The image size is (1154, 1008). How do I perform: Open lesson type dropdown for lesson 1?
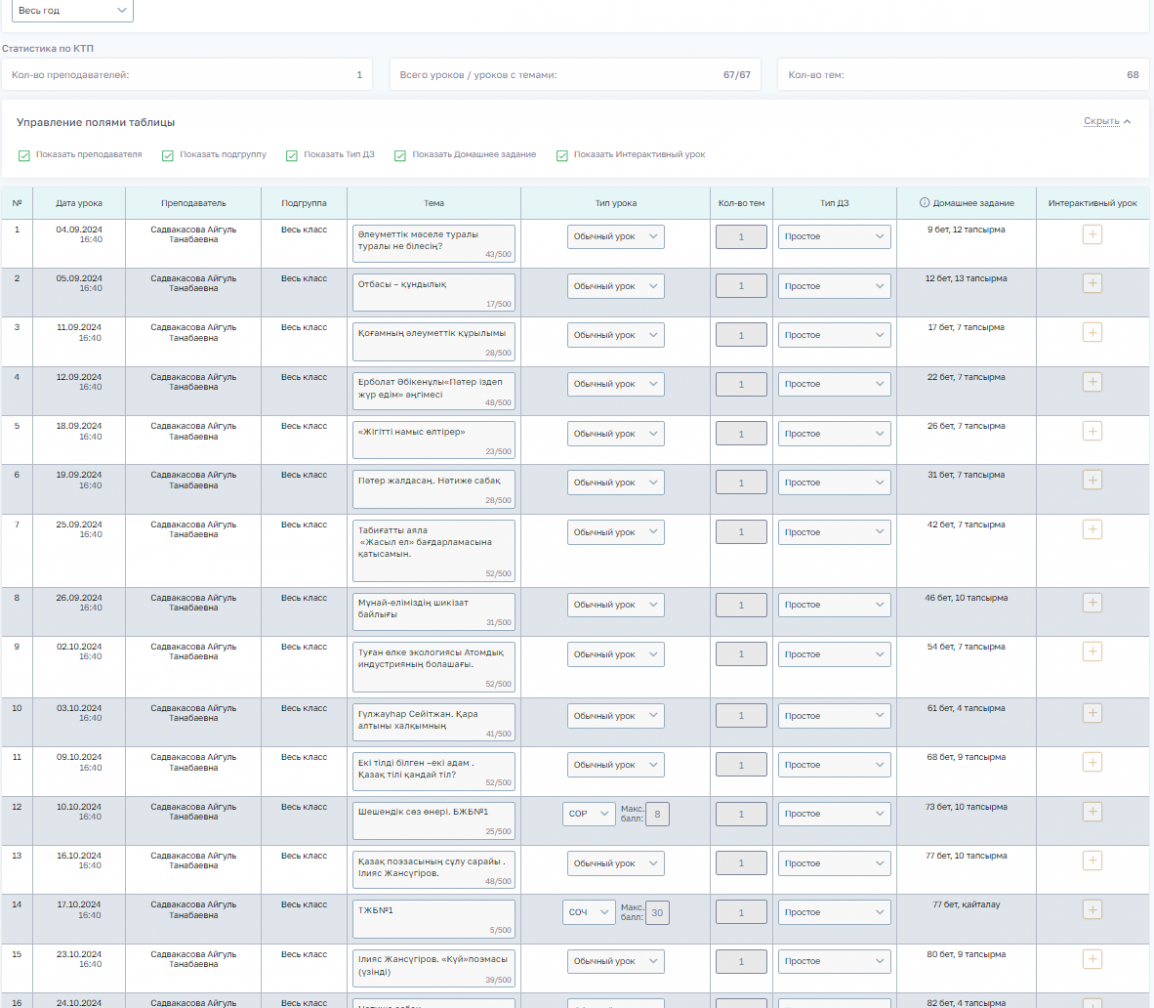[x=615, y=236]
